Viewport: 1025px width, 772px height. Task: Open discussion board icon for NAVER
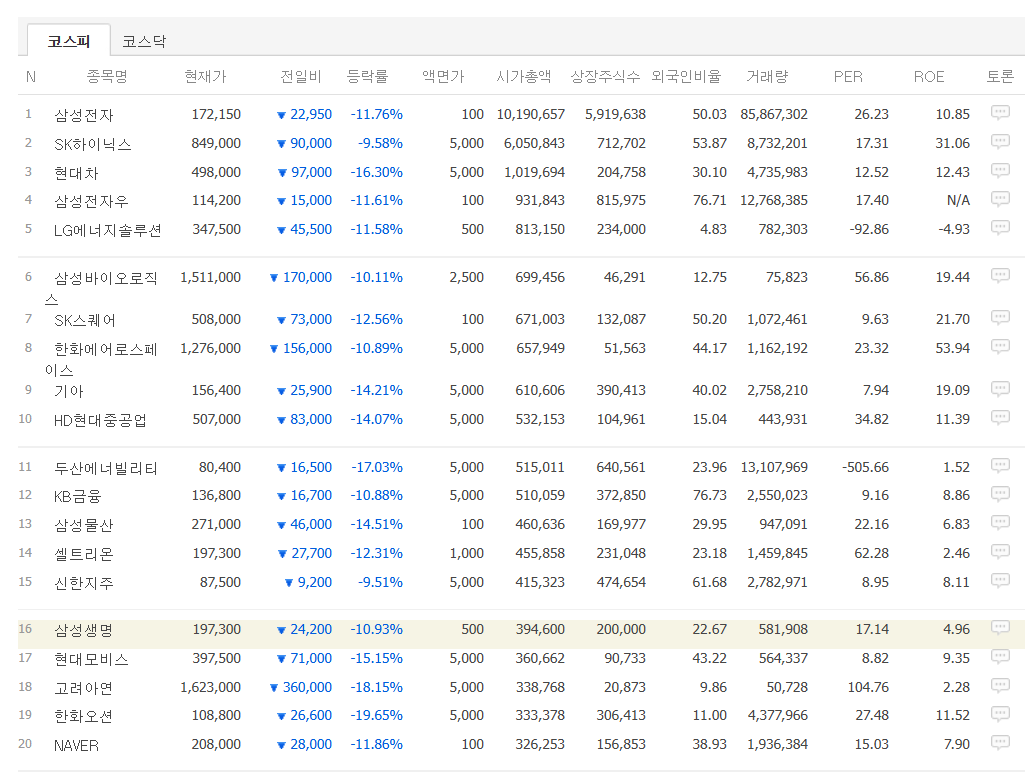point(1000,743)
